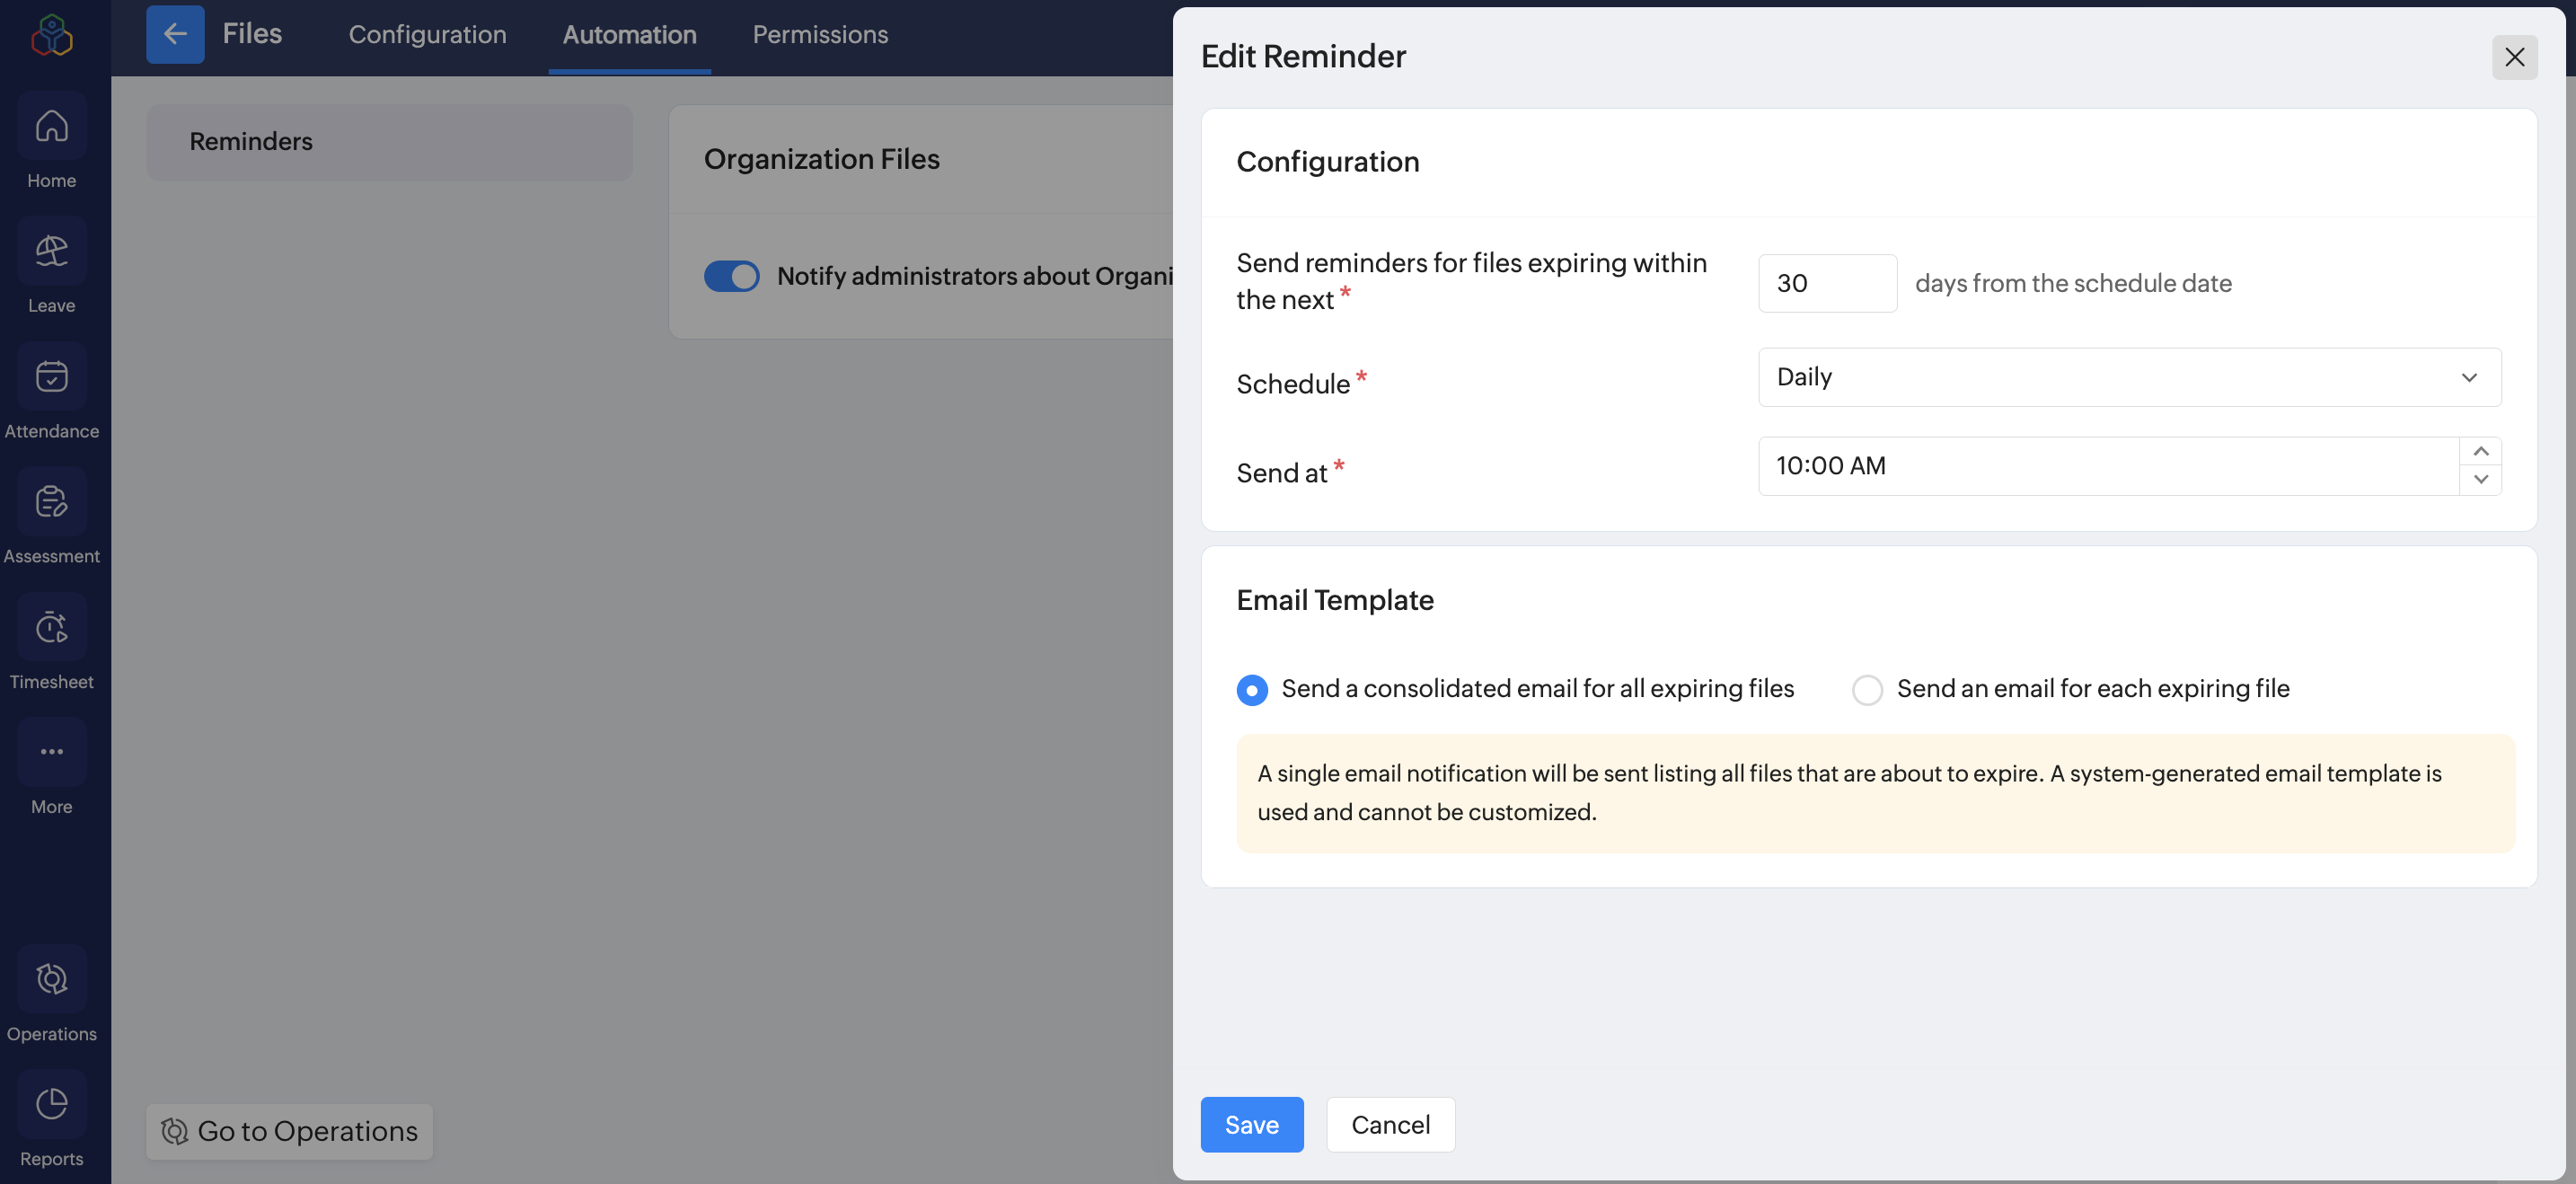Toggle Notify administrators switch off

pos(731,276)
